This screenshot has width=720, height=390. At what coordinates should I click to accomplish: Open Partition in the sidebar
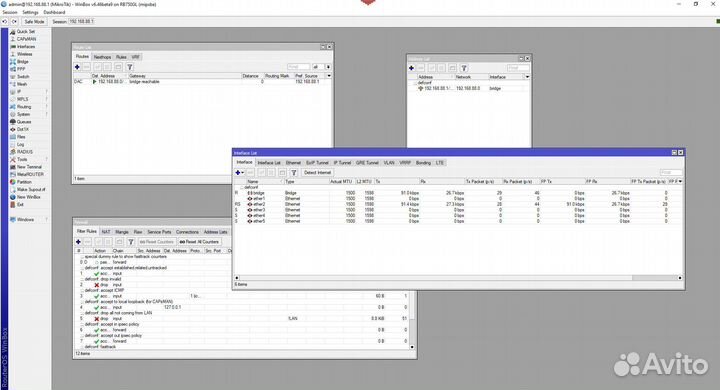24,182
